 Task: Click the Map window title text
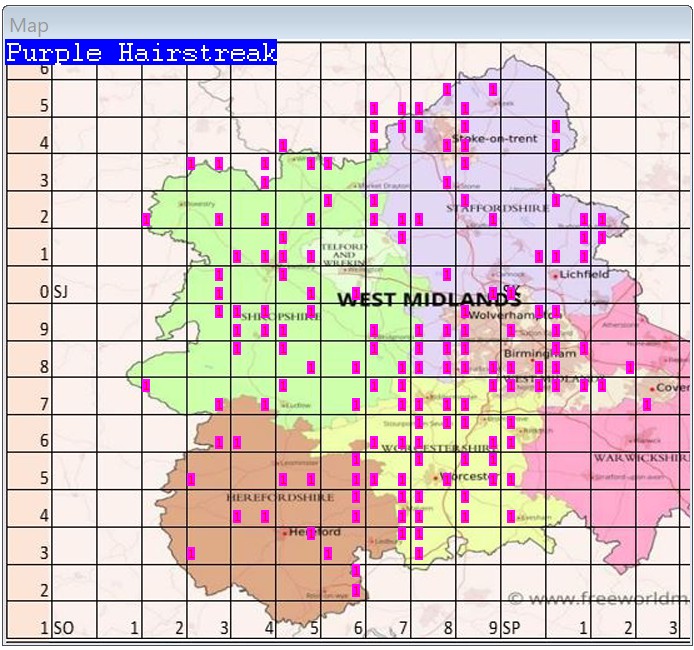tap(29, 26)
